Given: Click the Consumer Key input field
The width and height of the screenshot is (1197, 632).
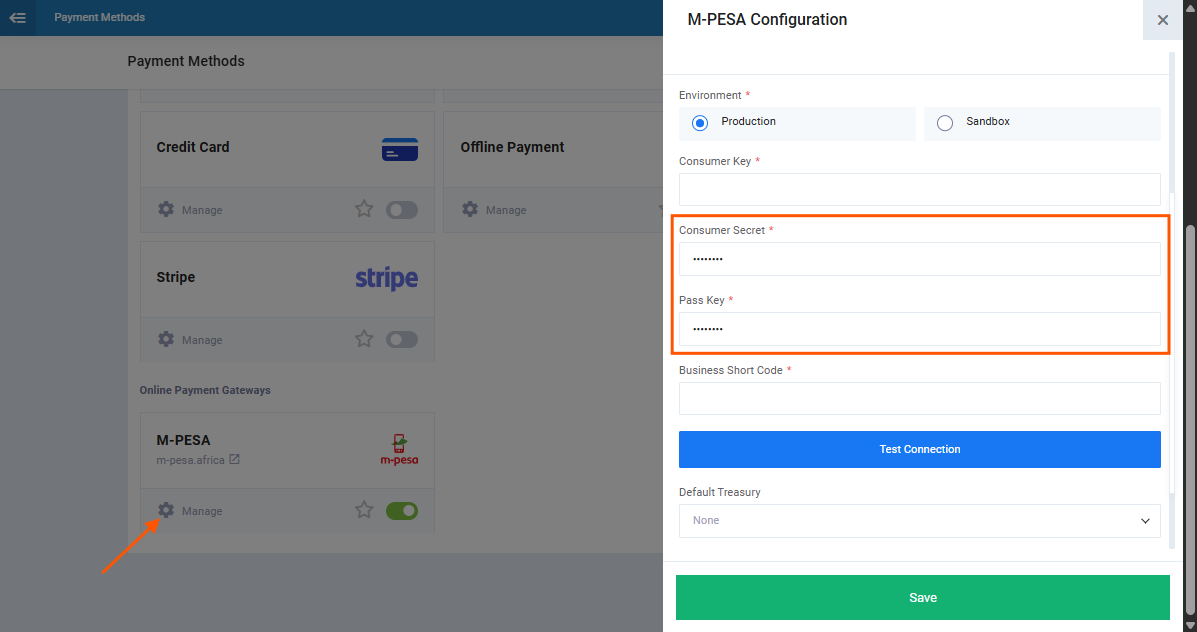Looking at the screenshot, I should pyautogui.click(x=920, y=189).
